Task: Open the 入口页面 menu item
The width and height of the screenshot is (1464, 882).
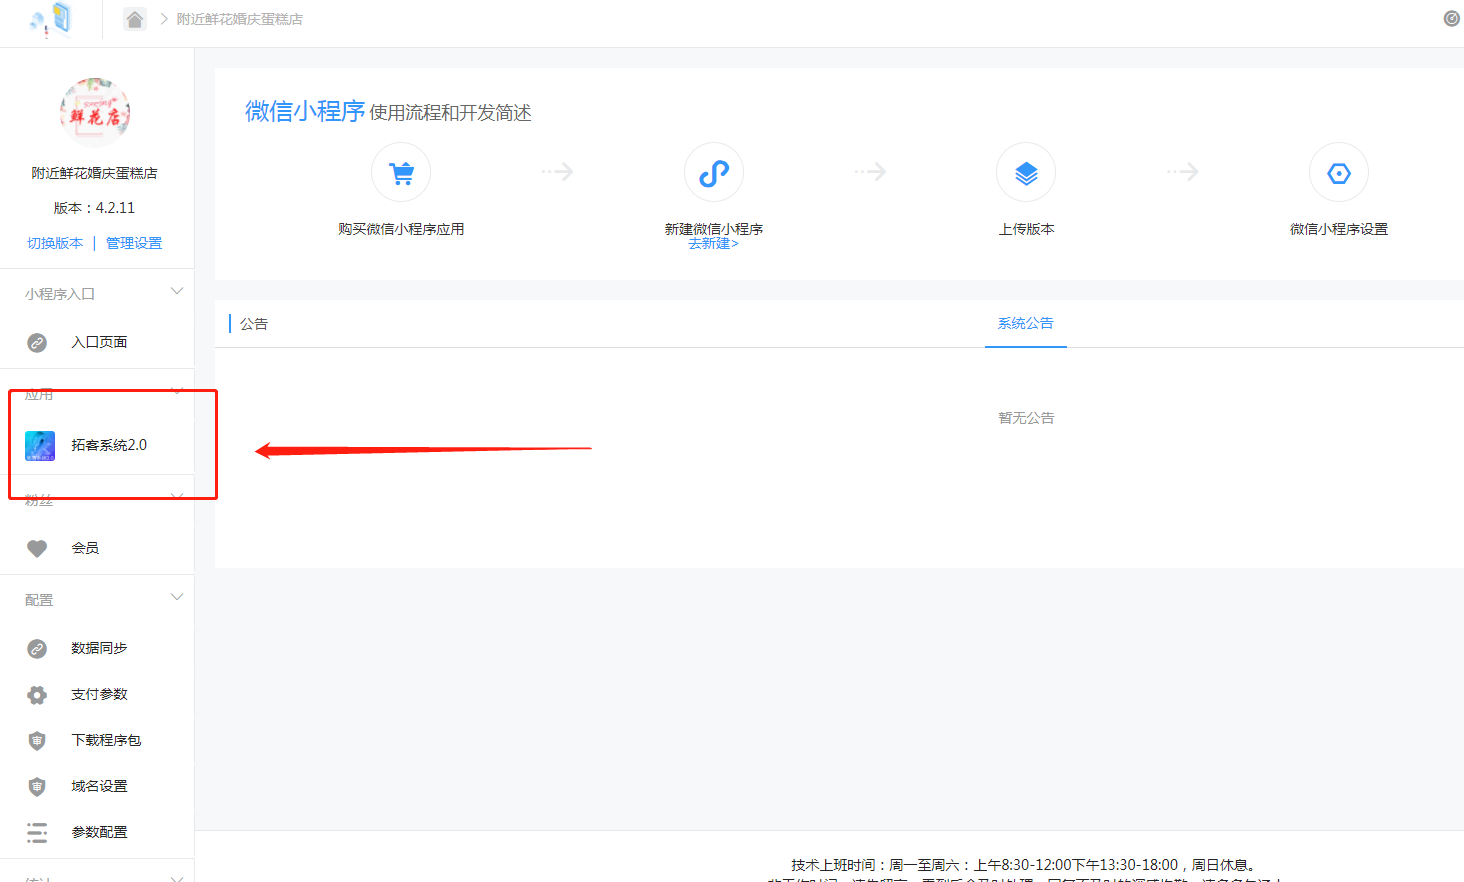Action: [x=97, y=342]
